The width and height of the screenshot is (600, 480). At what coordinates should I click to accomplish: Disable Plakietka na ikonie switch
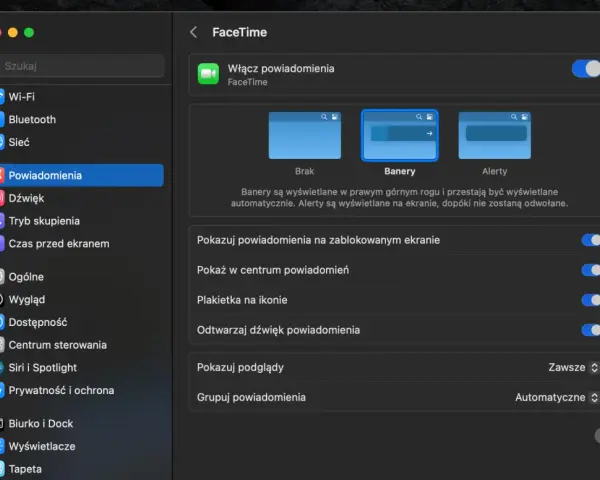(591, 300)
